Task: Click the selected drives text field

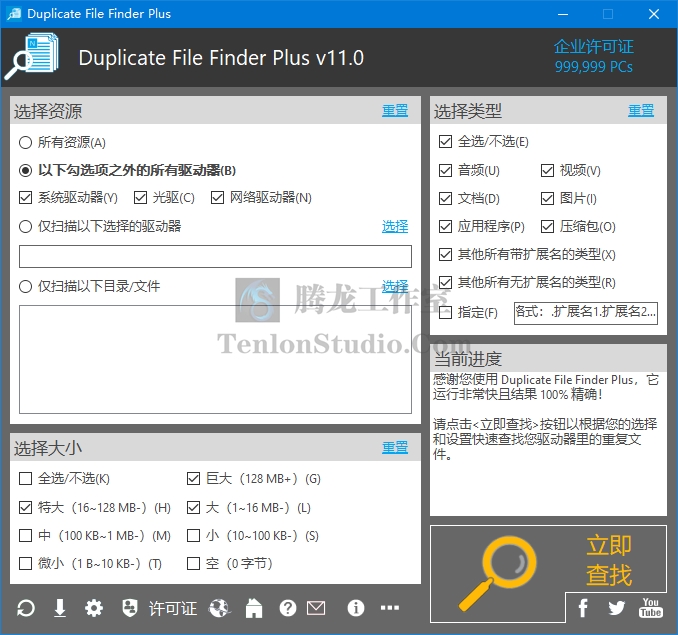Action: click(215, 256)
